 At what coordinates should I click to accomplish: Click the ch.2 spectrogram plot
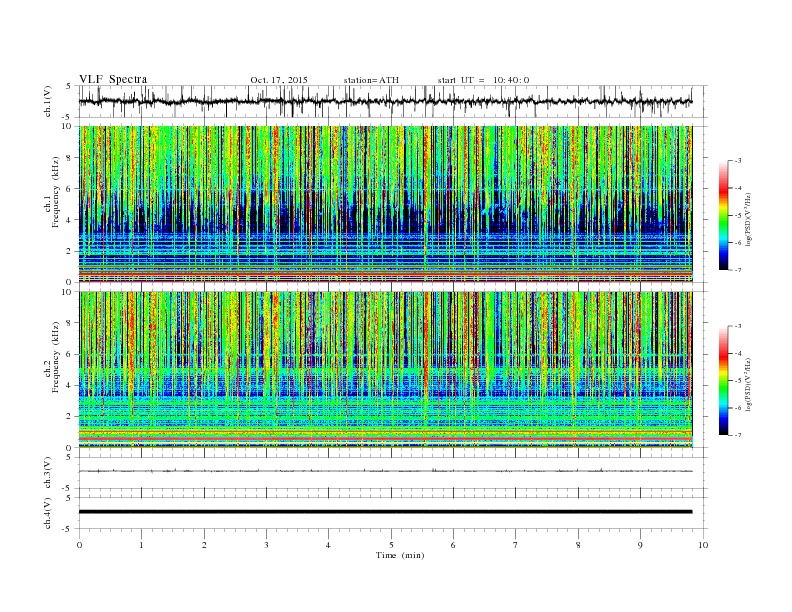tap(385, 370)
